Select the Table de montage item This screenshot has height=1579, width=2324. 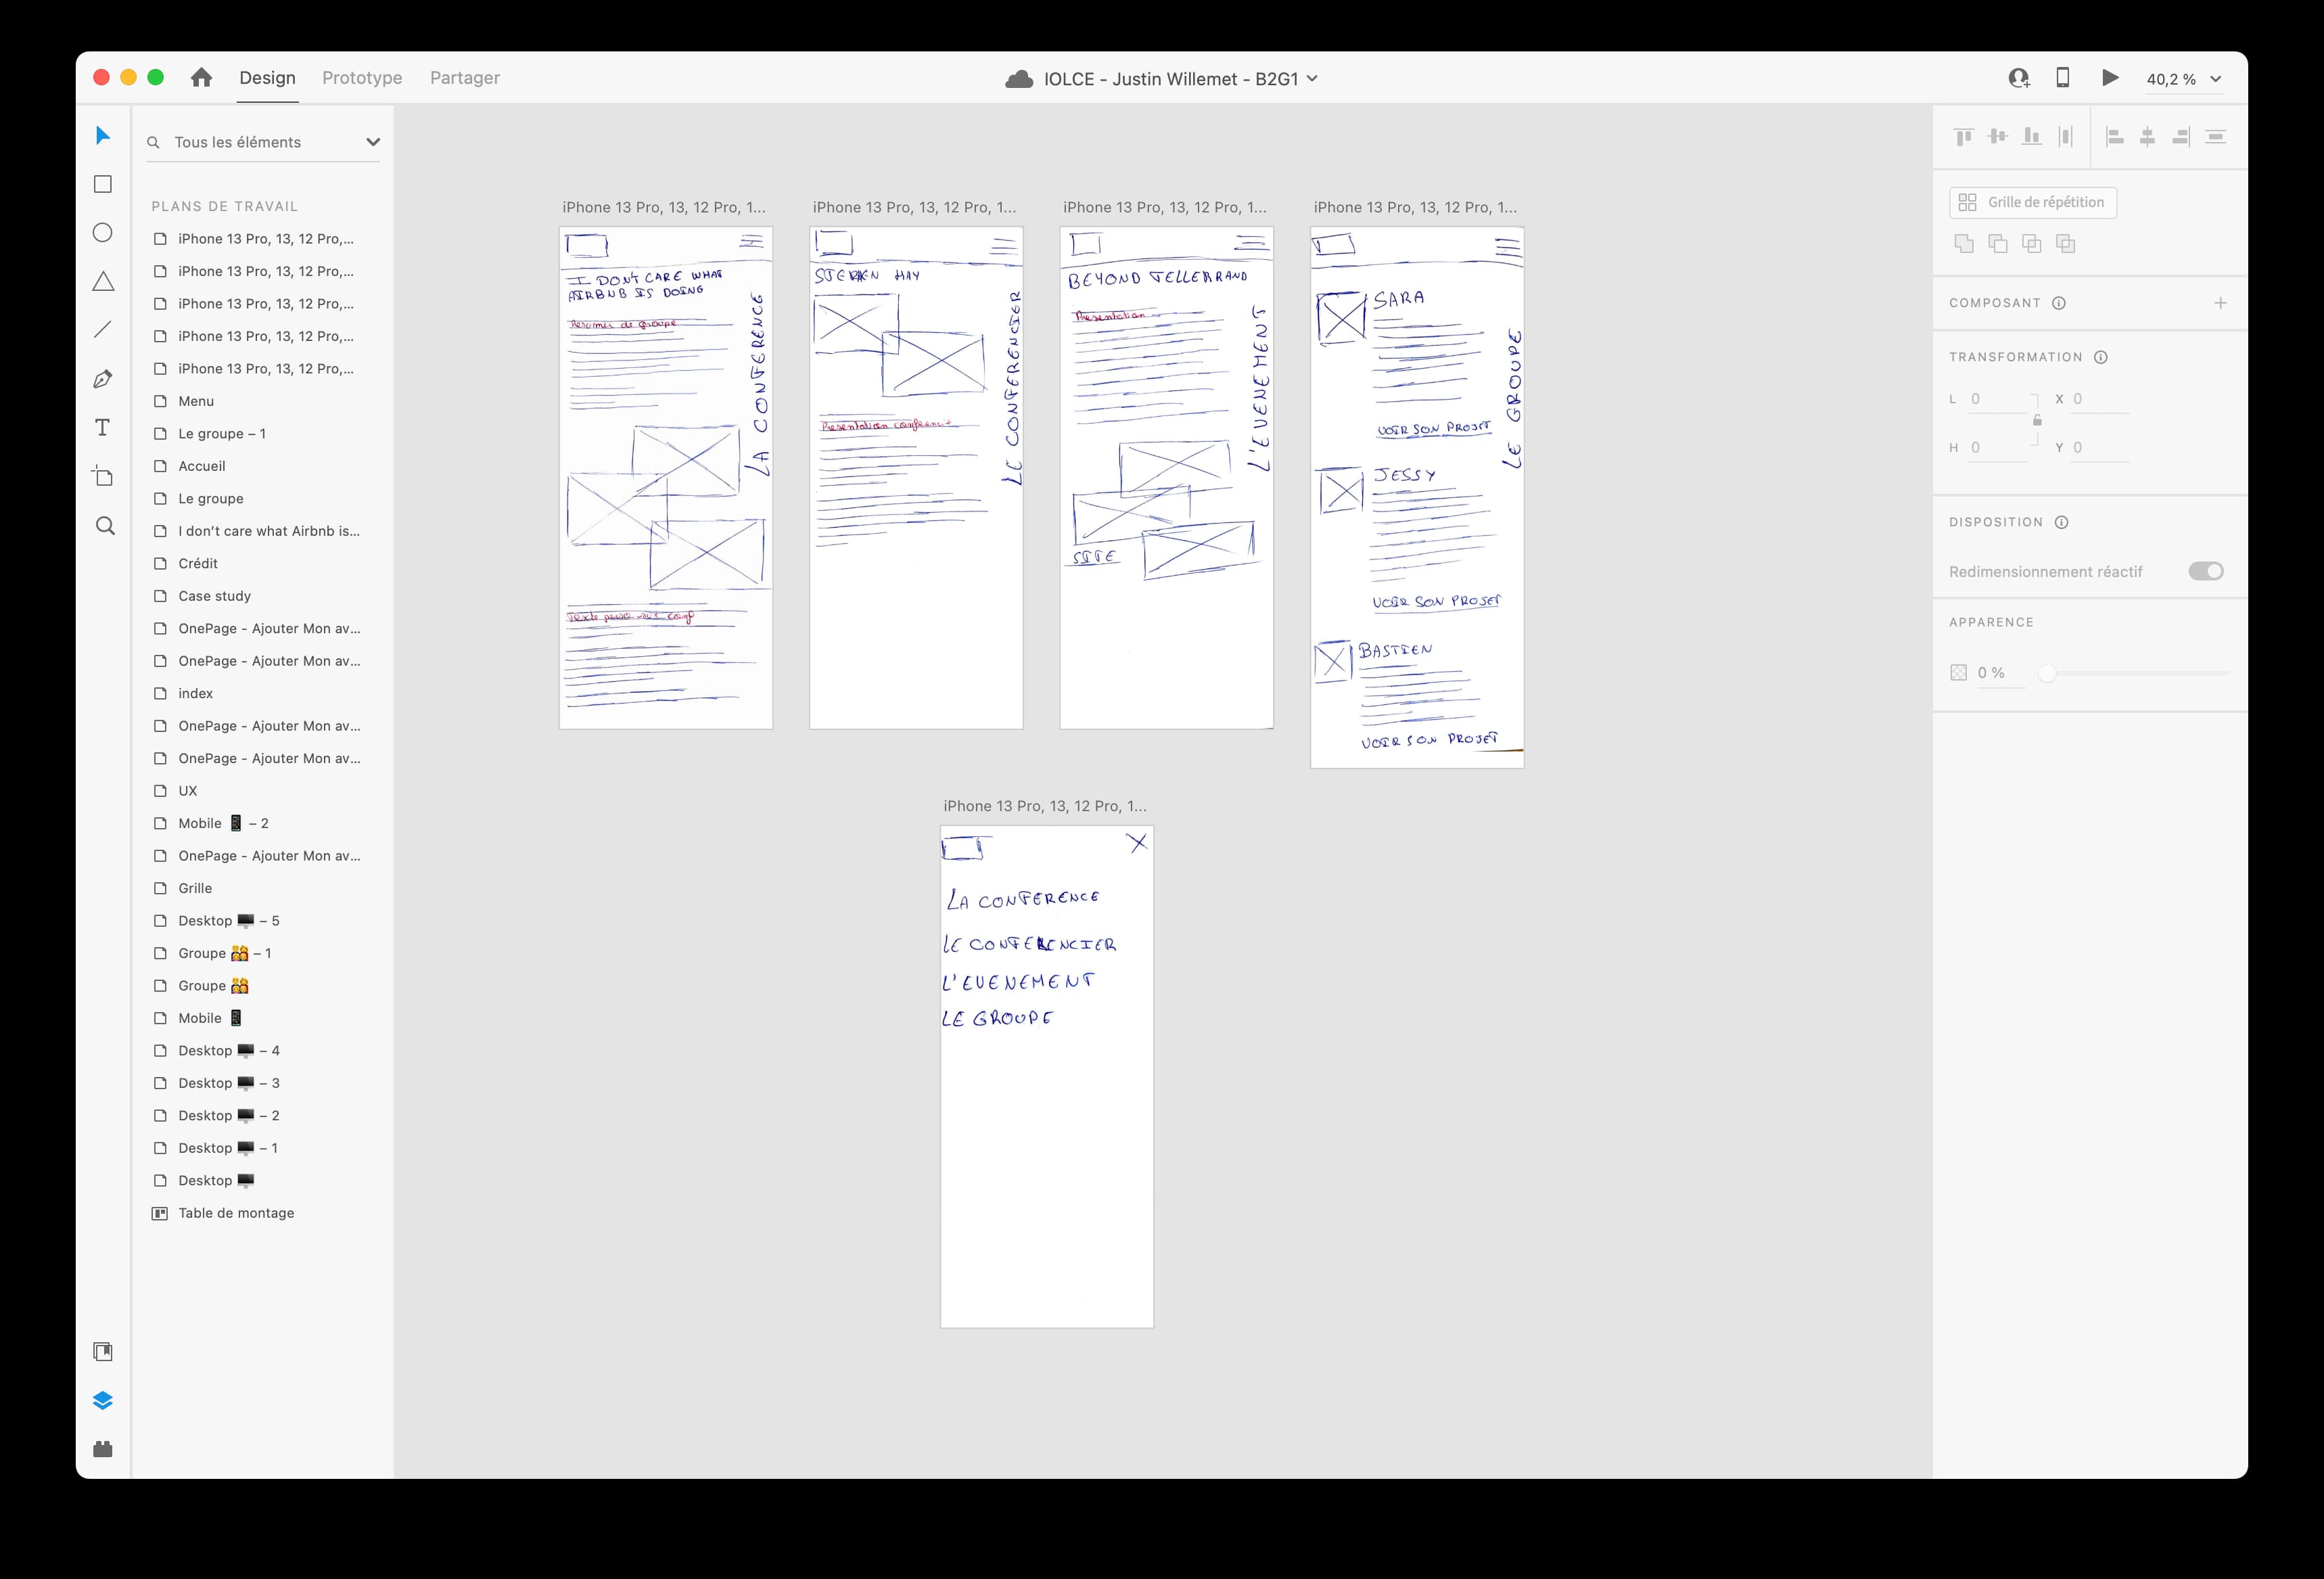click(262, 1213)
